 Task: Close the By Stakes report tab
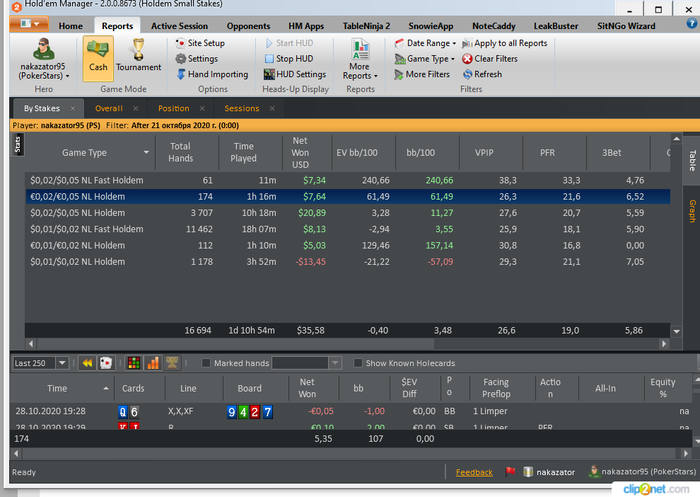73,109
